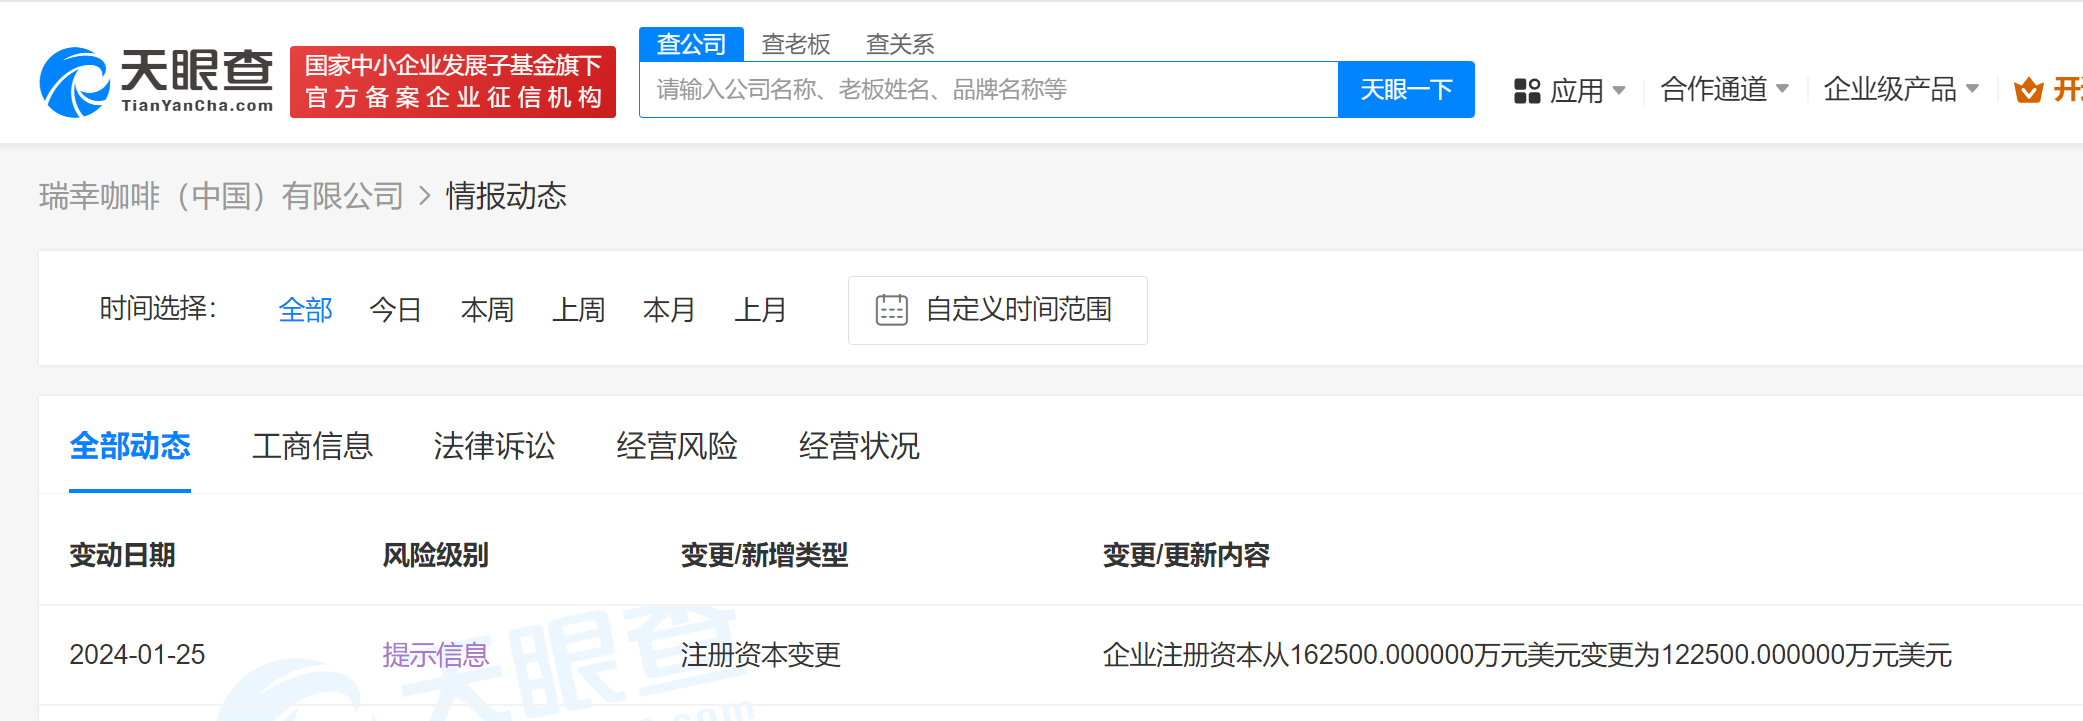The width and height of the screenshot is (2083, 721).
Task: Expand the 企业级产品 dropdown
Action: tap(1900, 89)
